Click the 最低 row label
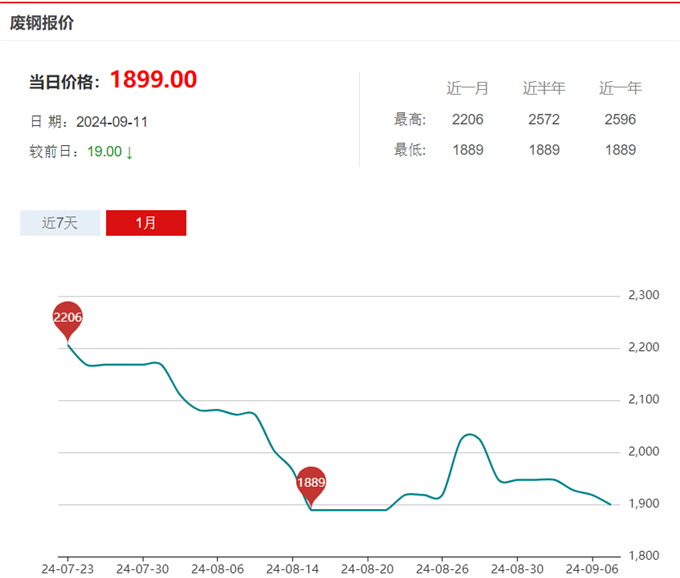The height and width of the screenshot is (578, 680). tap(410, 150)
